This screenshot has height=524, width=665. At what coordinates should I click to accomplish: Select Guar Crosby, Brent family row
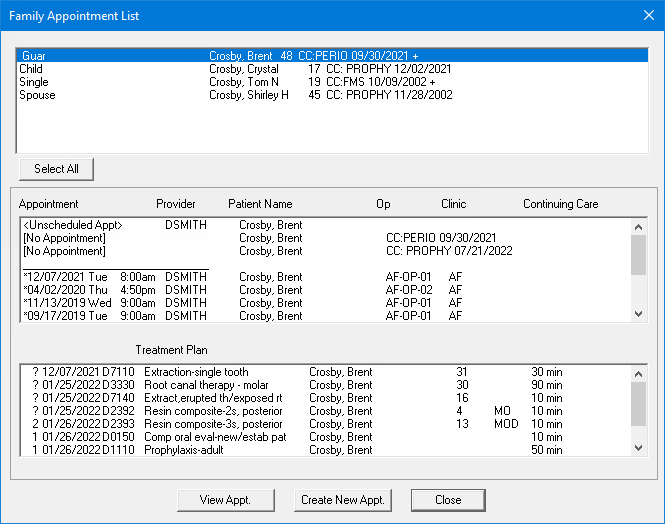[332, 56]
